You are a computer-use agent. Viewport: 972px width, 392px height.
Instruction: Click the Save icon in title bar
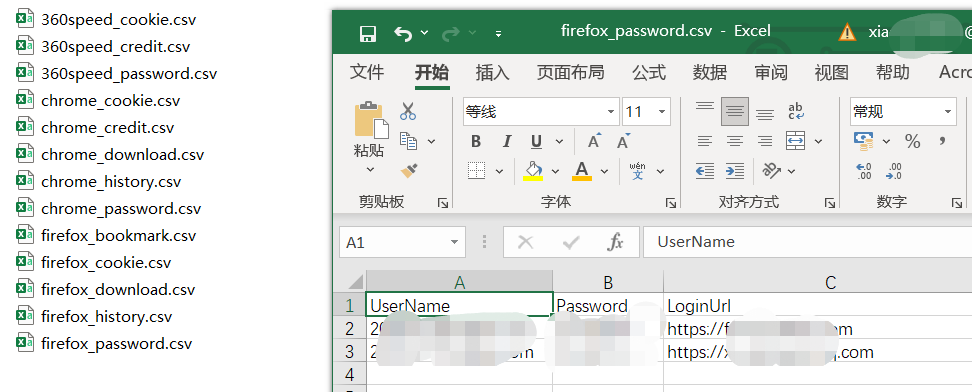coord(368,34)
